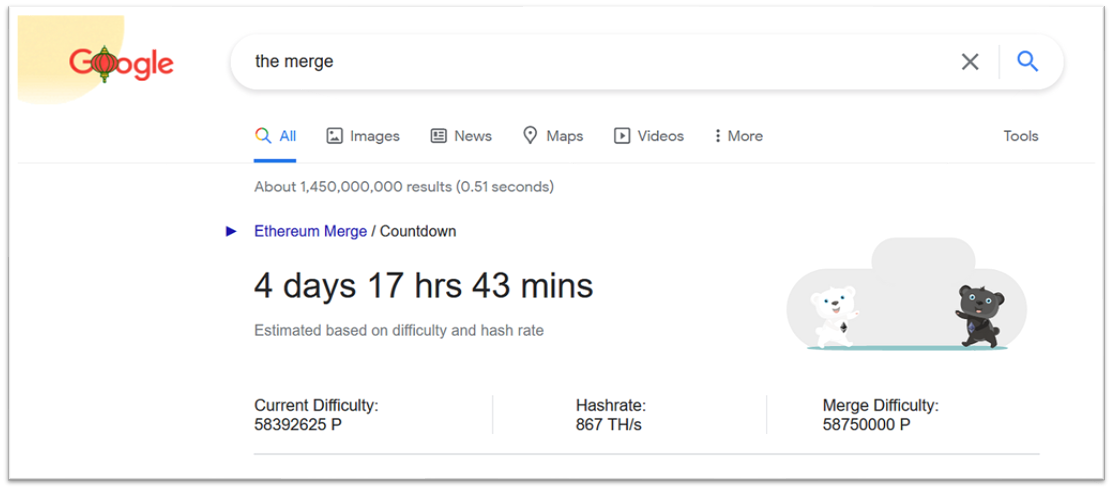Click the Countdown breadcrumb text
Image resolution: width=1112 pixels, height=490 pixels.
tap(418, 231)
